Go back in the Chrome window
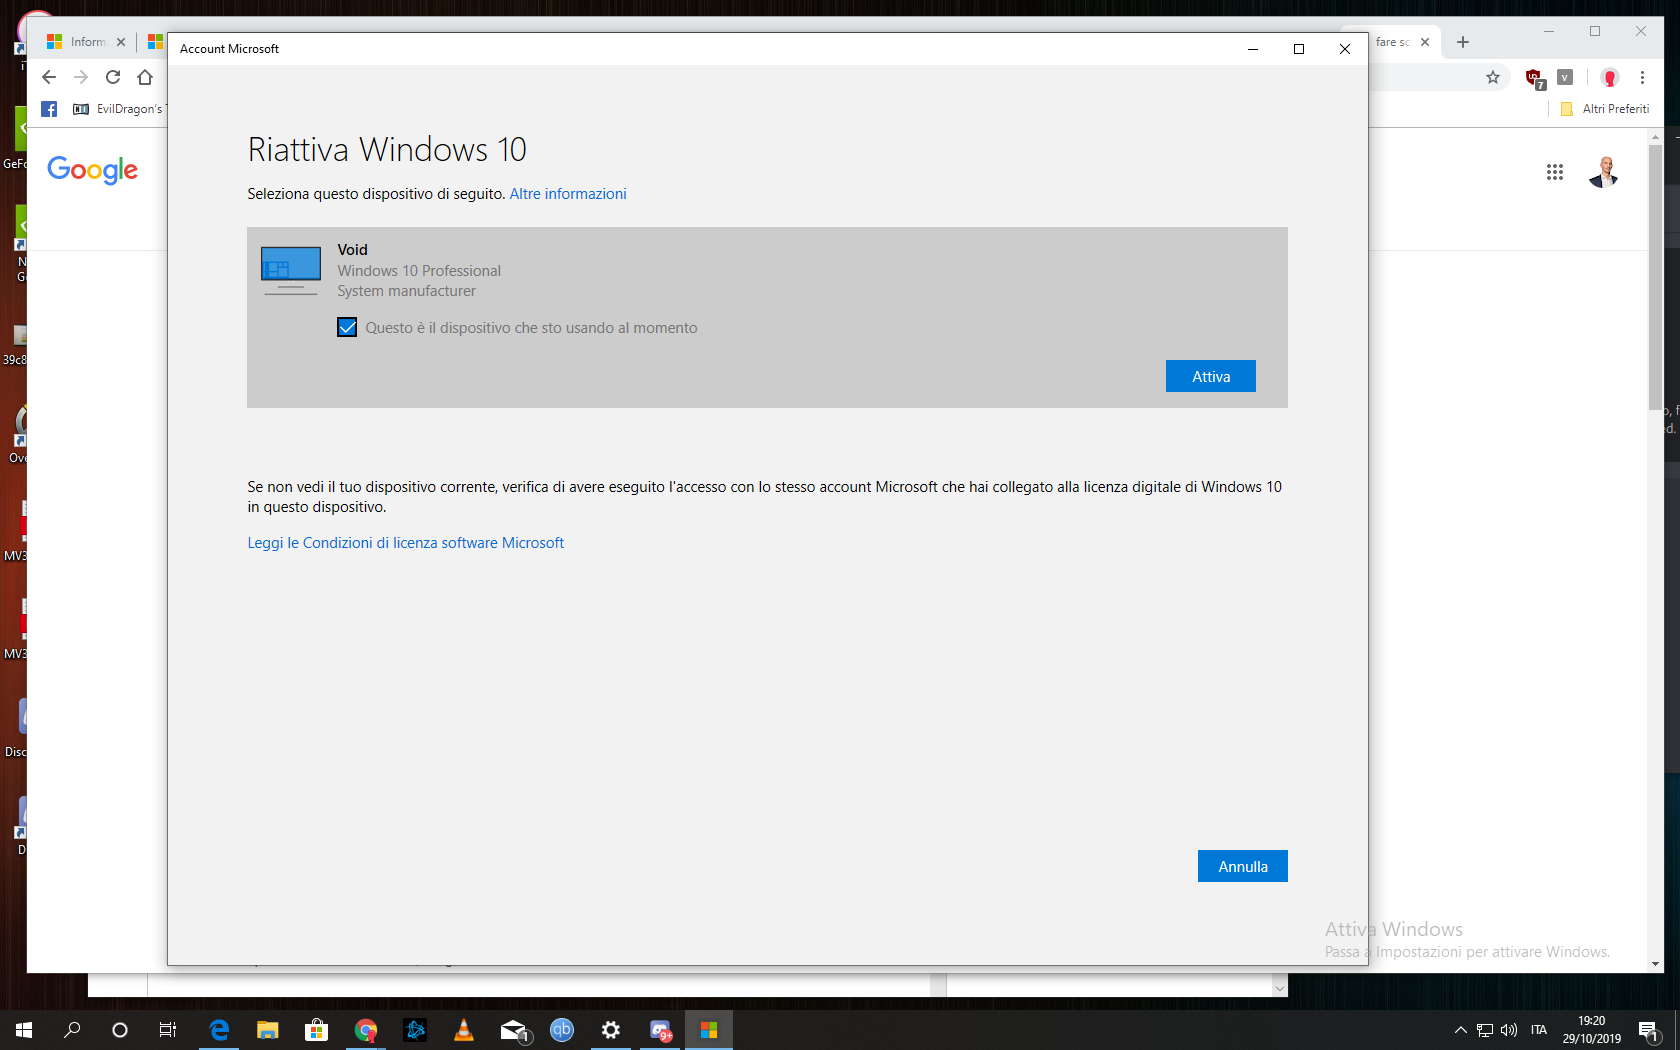Screen dimensions: 1680x1050 coord(49,77)
